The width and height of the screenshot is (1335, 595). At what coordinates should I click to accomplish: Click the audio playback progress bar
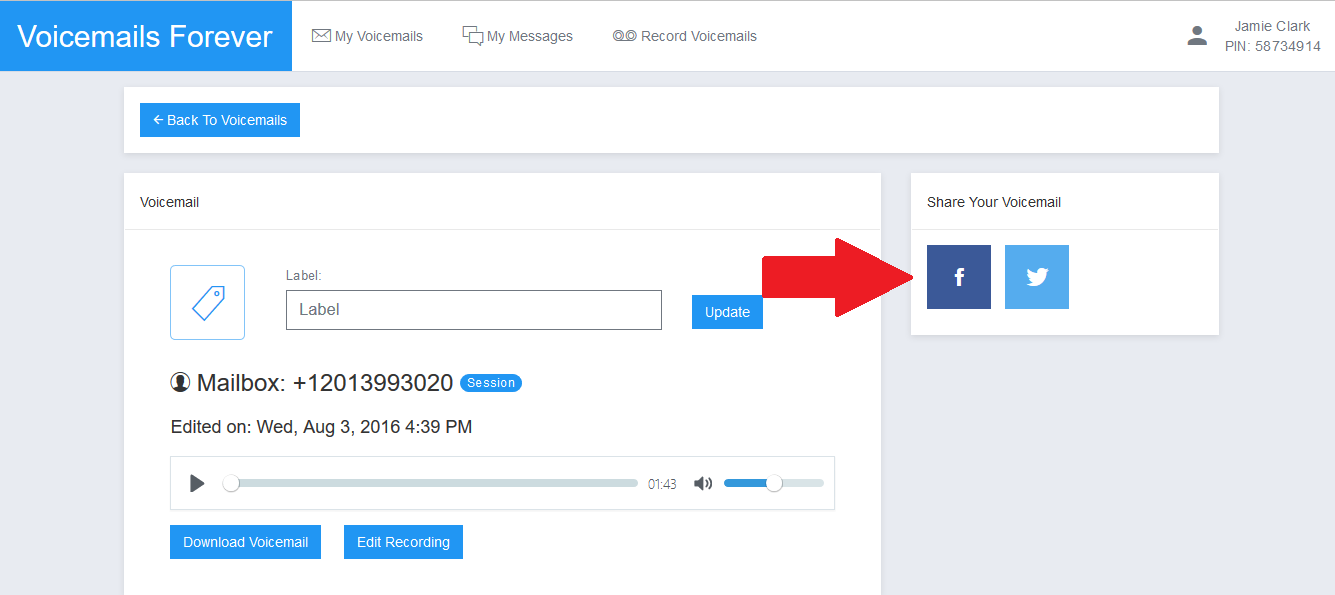435,483
